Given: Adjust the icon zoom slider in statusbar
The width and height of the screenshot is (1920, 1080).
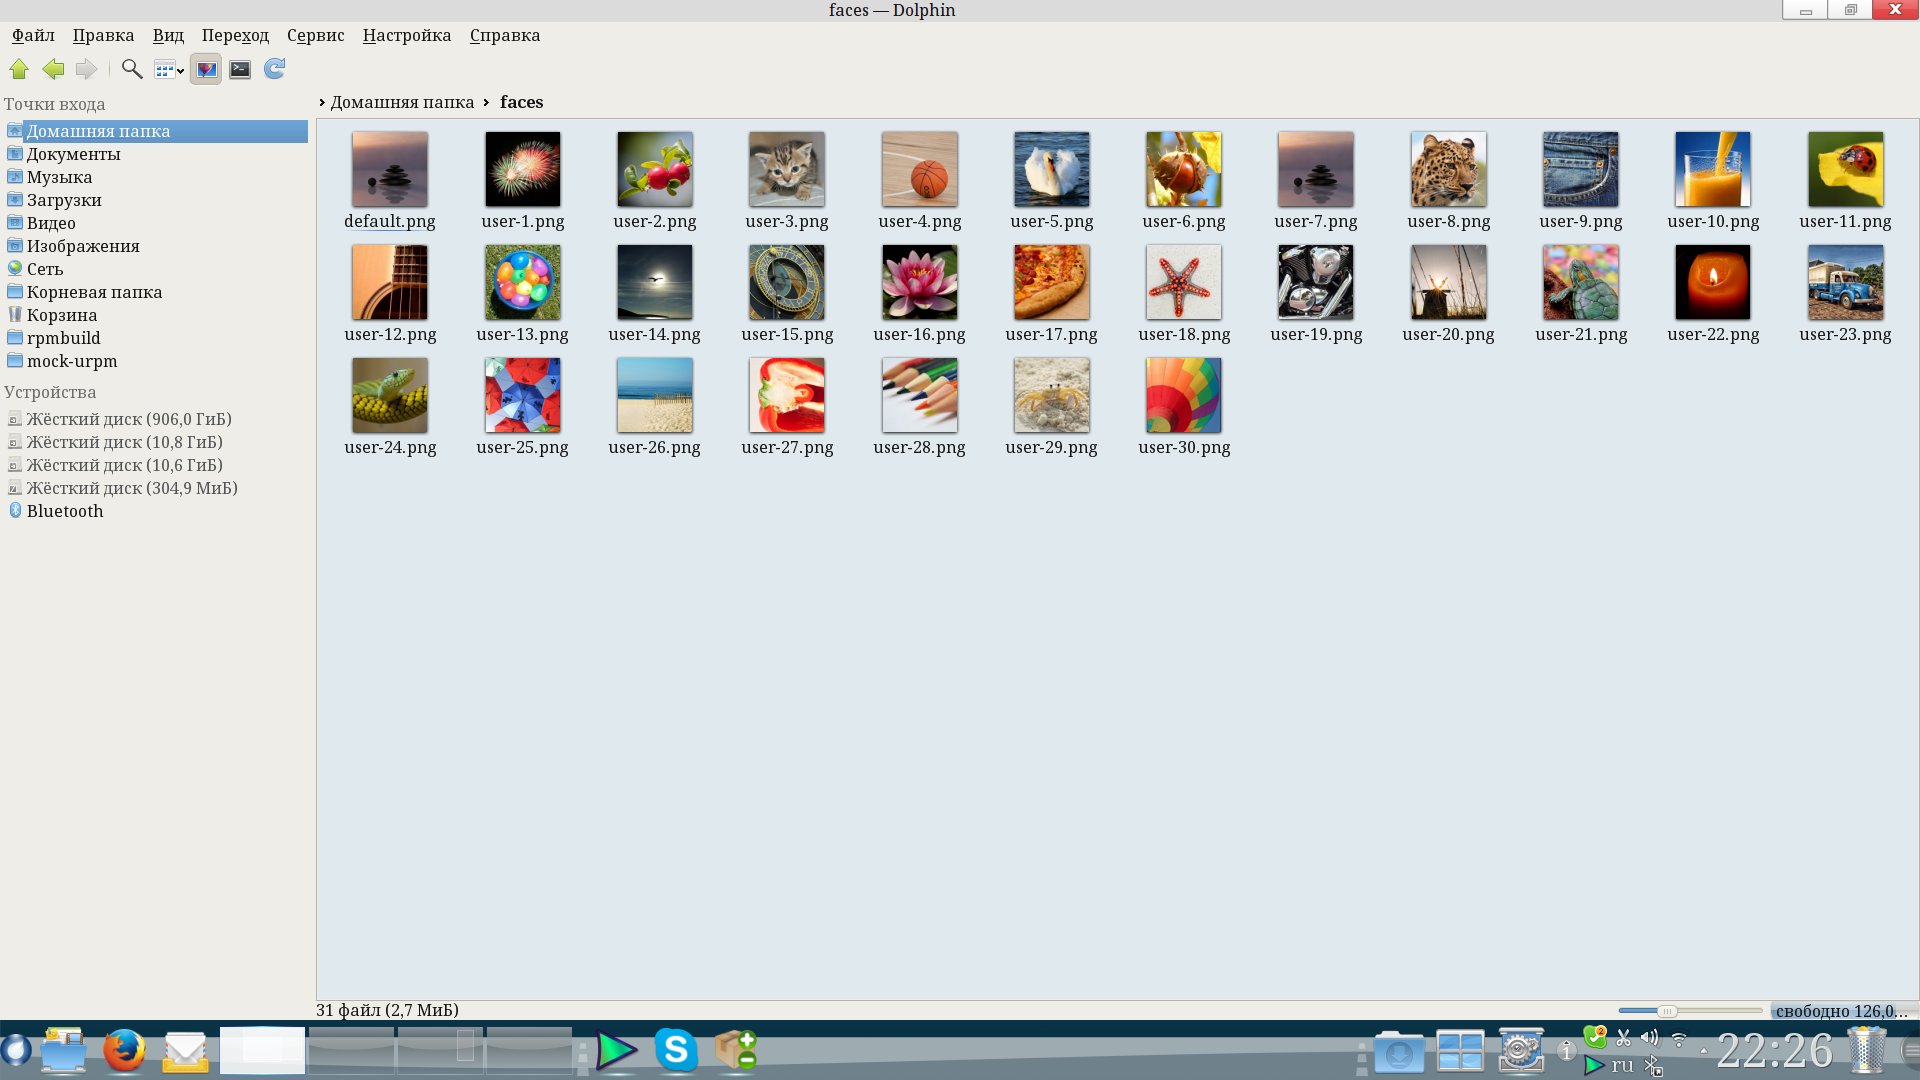Looking at the screenshot, I should (x=1666, y=1011).
